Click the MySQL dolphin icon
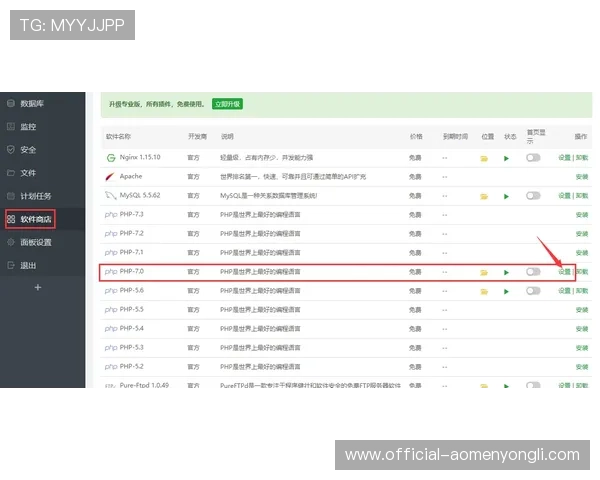Viewport: 600px width, 480px height. point(111,196)
